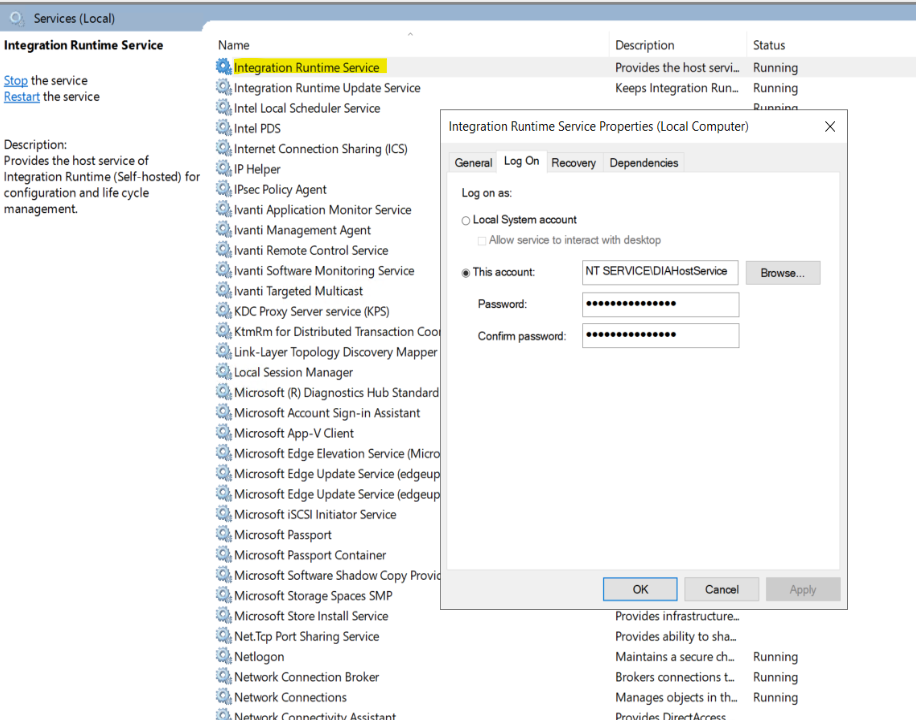Image resolution: width=916 pixels, height=720 pixels.
Task: Confirm with the OK button
Action: click(640, 589)
